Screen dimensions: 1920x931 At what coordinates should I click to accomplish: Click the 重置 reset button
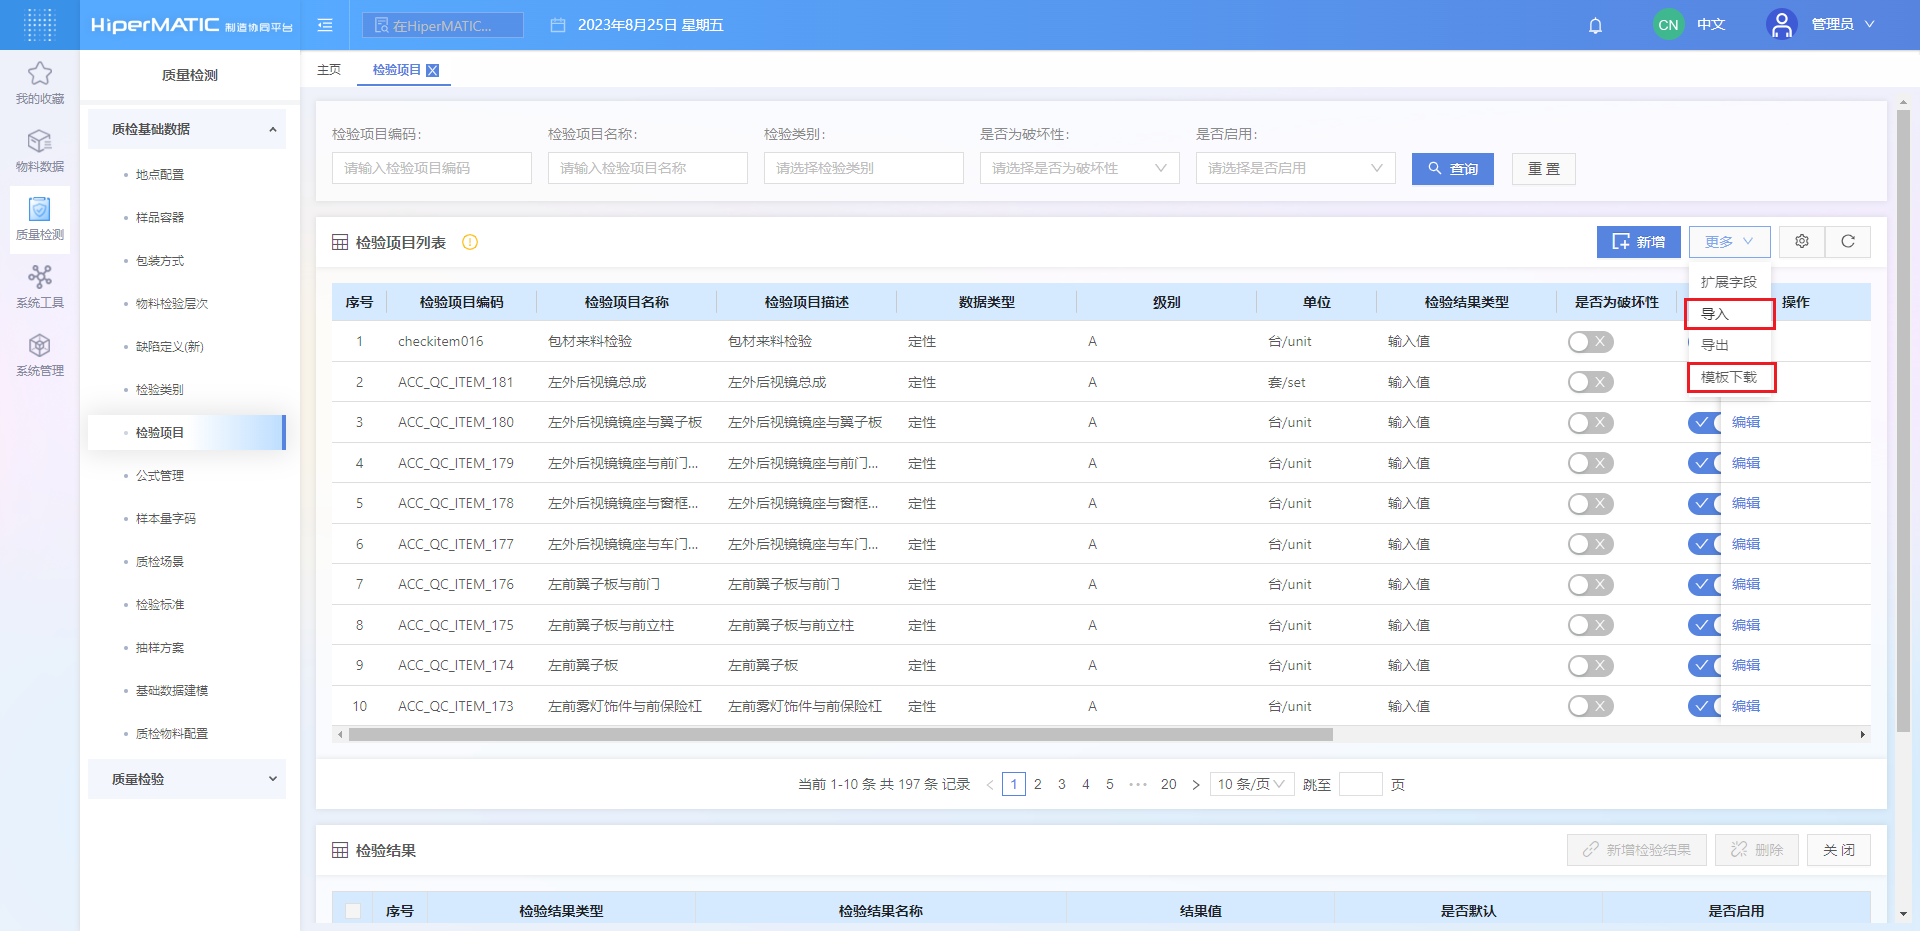pyautogui.click(x=1544, y=169)
